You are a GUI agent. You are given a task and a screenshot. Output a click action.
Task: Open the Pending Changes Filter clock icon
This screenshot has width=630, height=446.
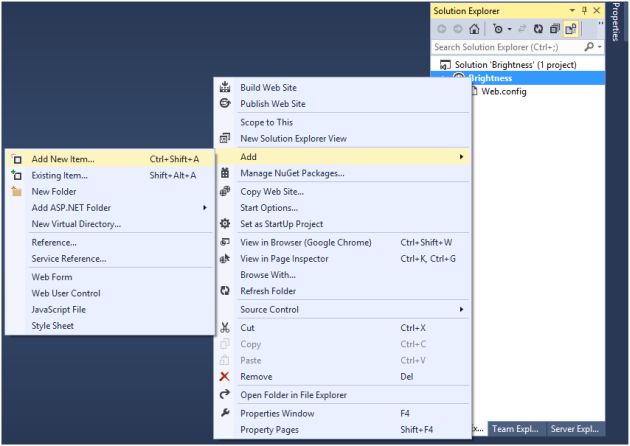(497, 29)
